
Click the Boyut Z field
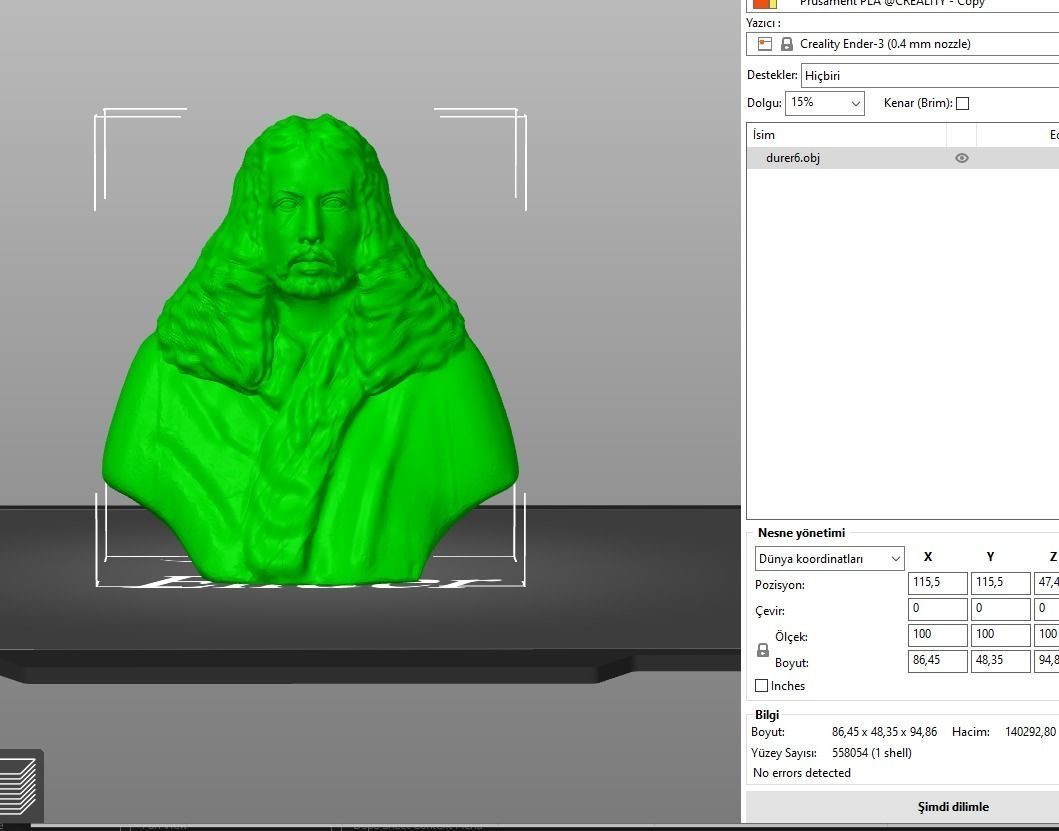(1046, 661)
